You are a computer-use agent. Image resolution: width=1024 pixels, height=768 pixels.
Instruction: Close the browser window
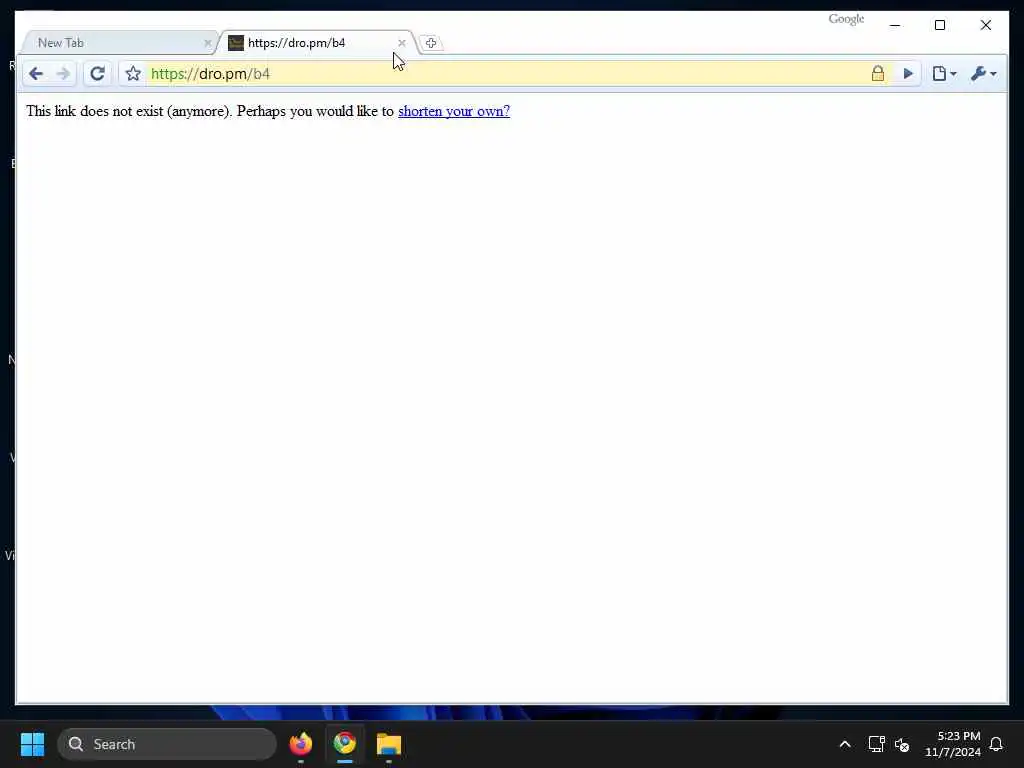pos(985,25)
